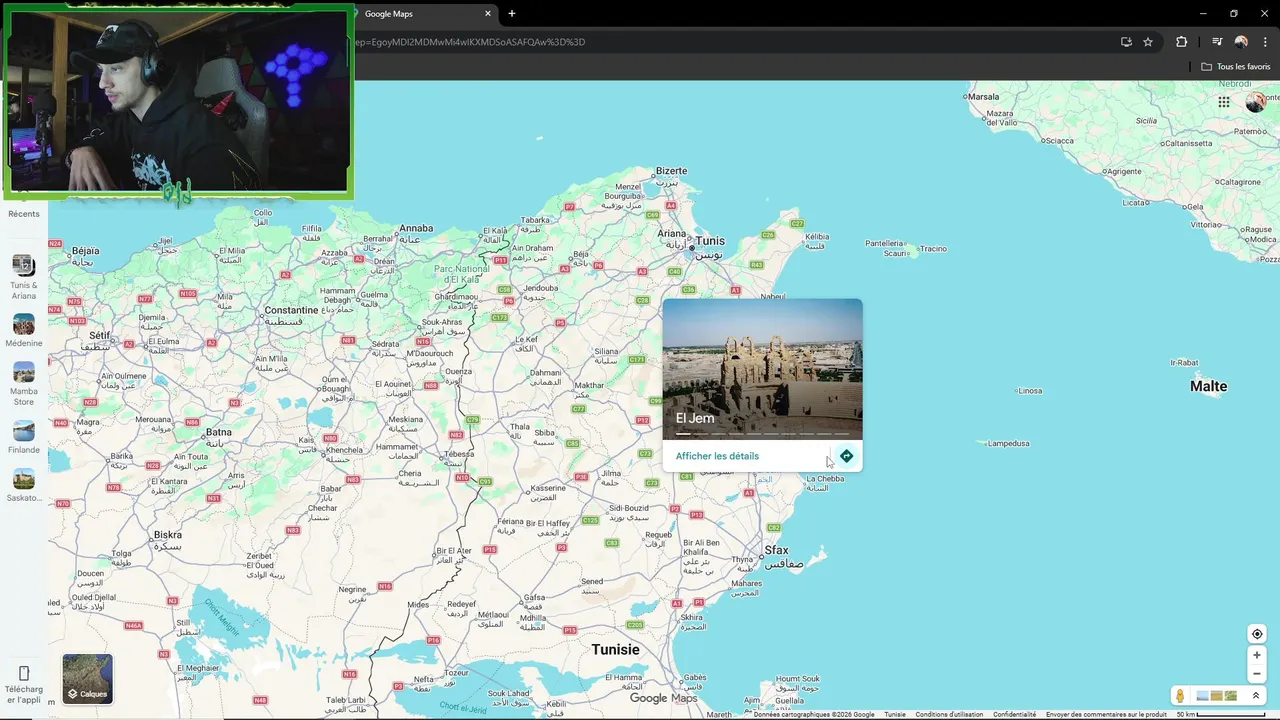Click the Google account avatar on the map
This screenshot has height=720, width=1280.
pyautogui.click(x=1255, y=102)
